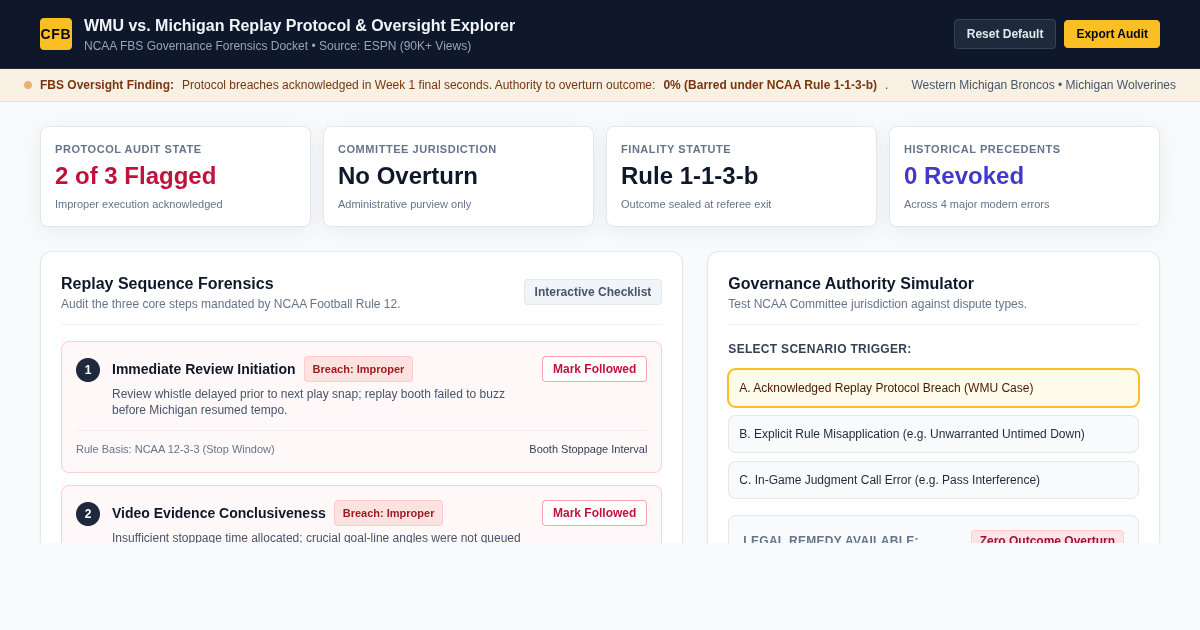The height and width of the screenshot is (630, 1200).
Task: Mark Immediate Review Initiation step as followed
Action: (594, 369)
